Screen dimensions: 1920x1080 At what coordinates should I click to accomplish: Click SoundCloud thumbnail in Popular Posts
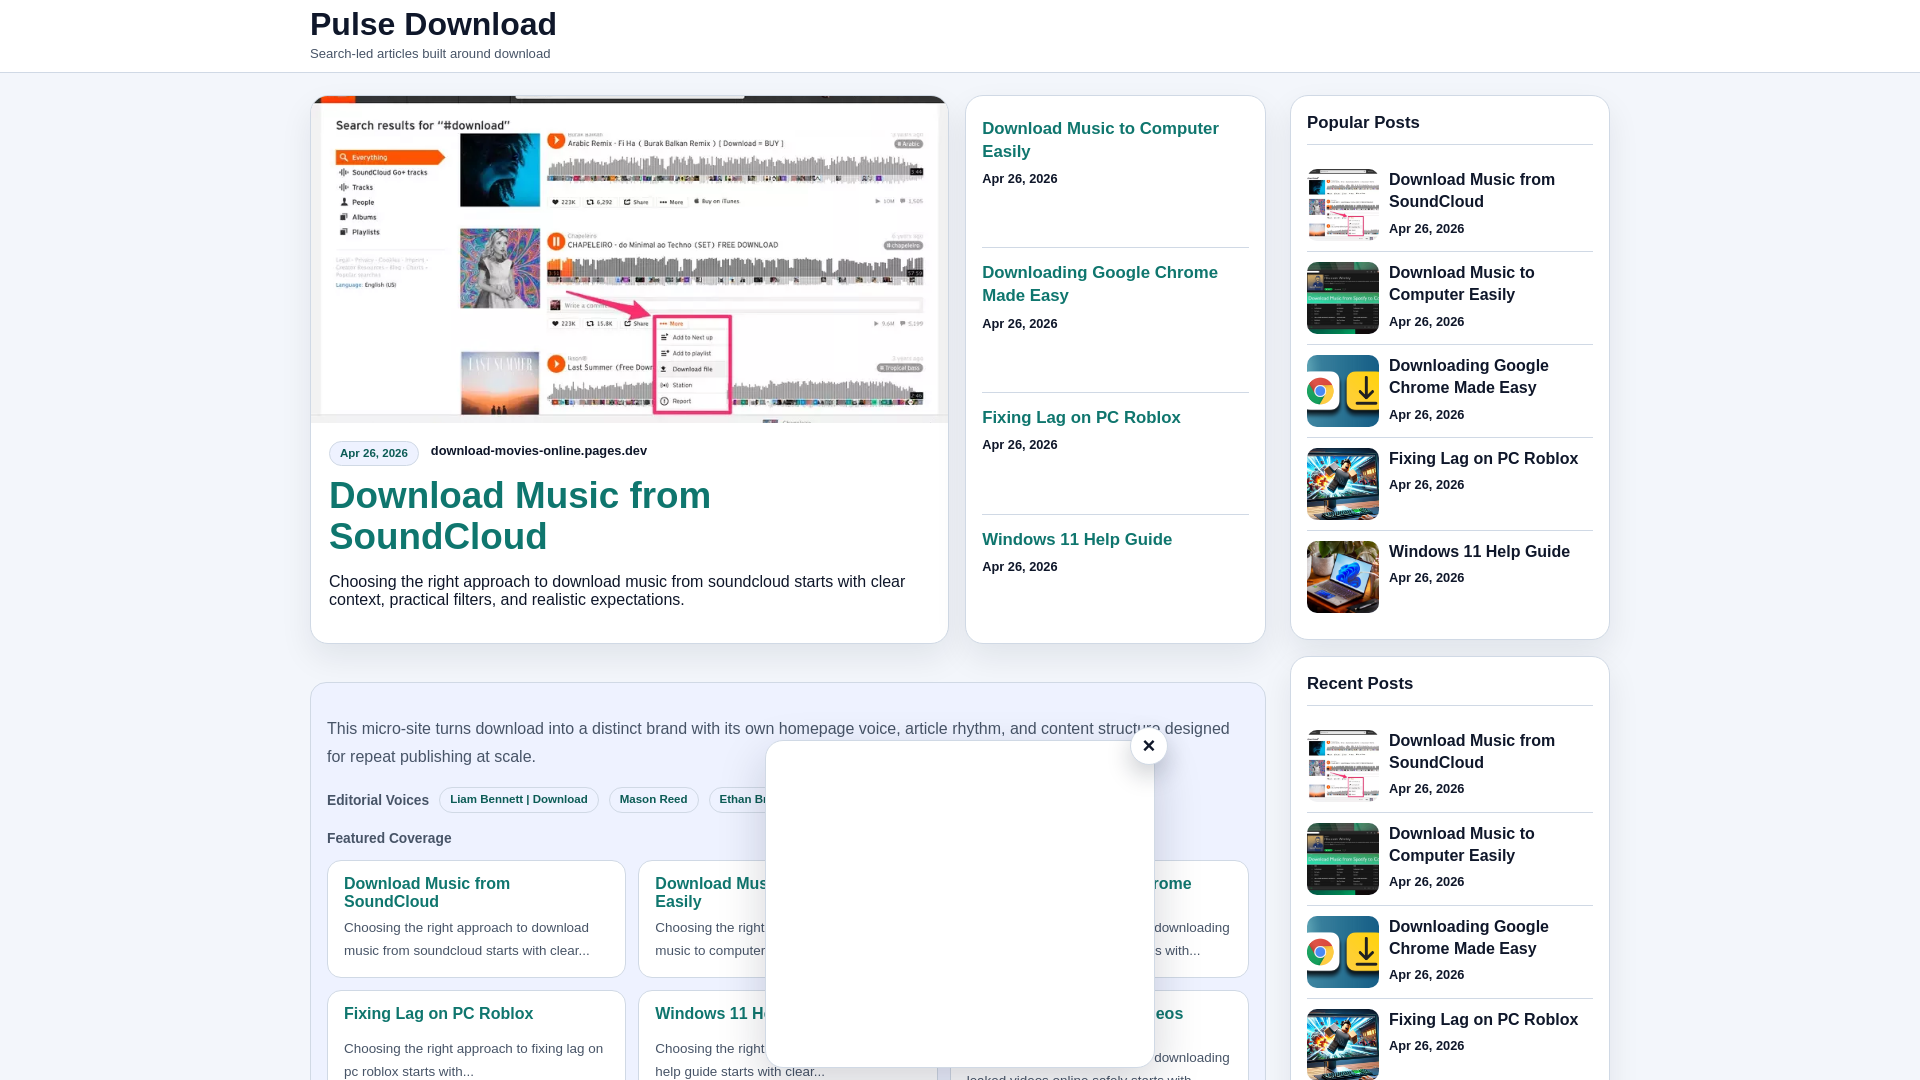pos(1343,205)
